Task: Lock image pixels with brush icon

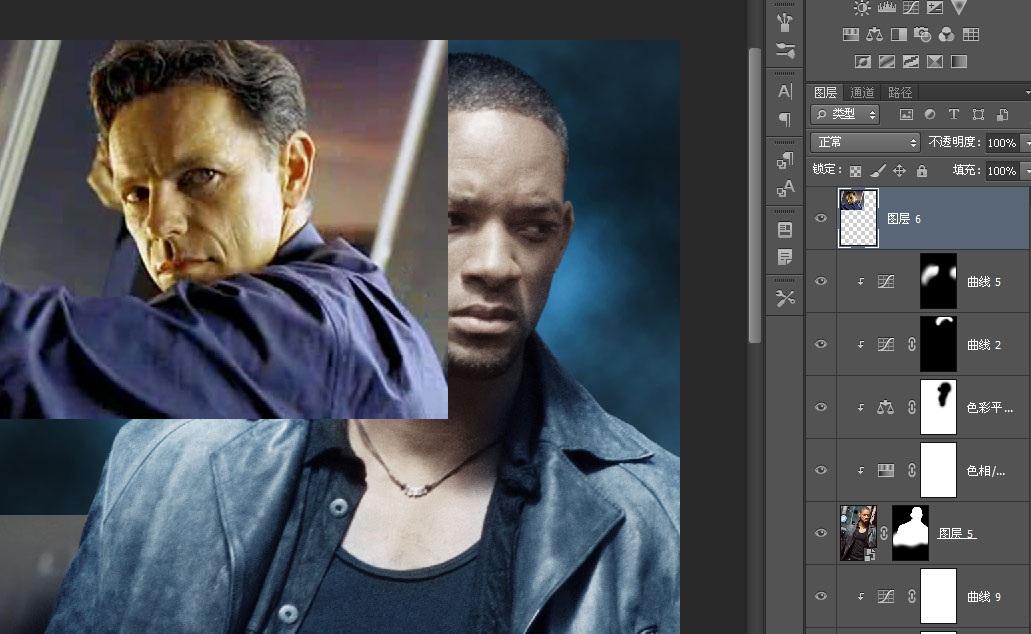Action: (878, 171)
